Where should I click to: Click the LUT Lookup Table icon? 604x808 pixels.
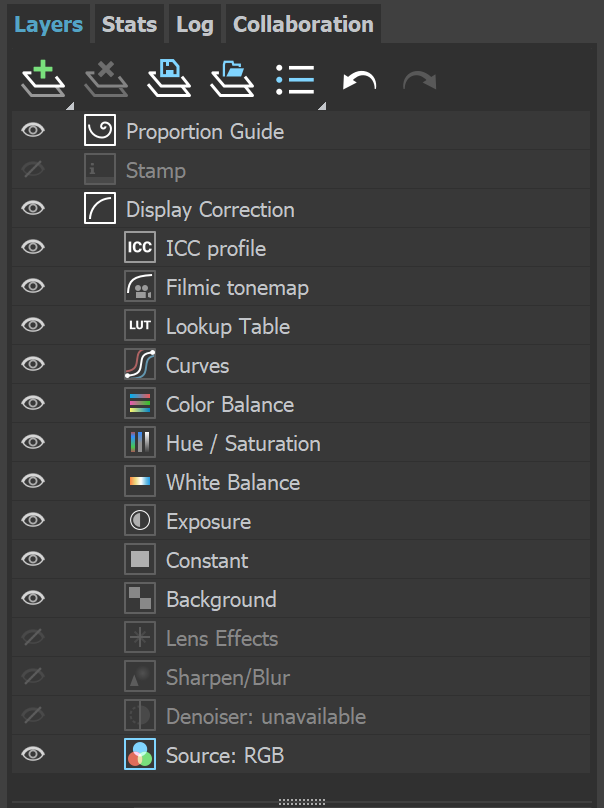click(140, 325)
